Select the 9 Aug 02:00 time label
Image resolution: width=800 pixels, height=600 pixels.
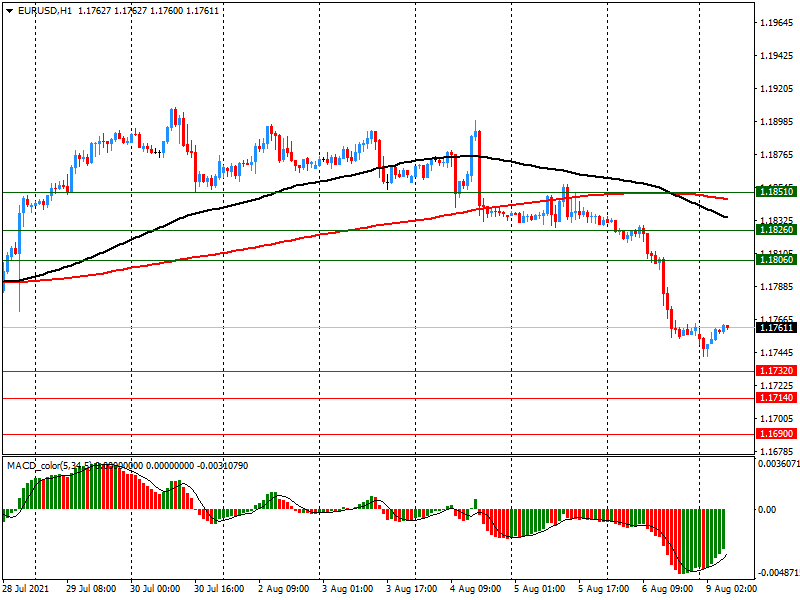point(732,589)
